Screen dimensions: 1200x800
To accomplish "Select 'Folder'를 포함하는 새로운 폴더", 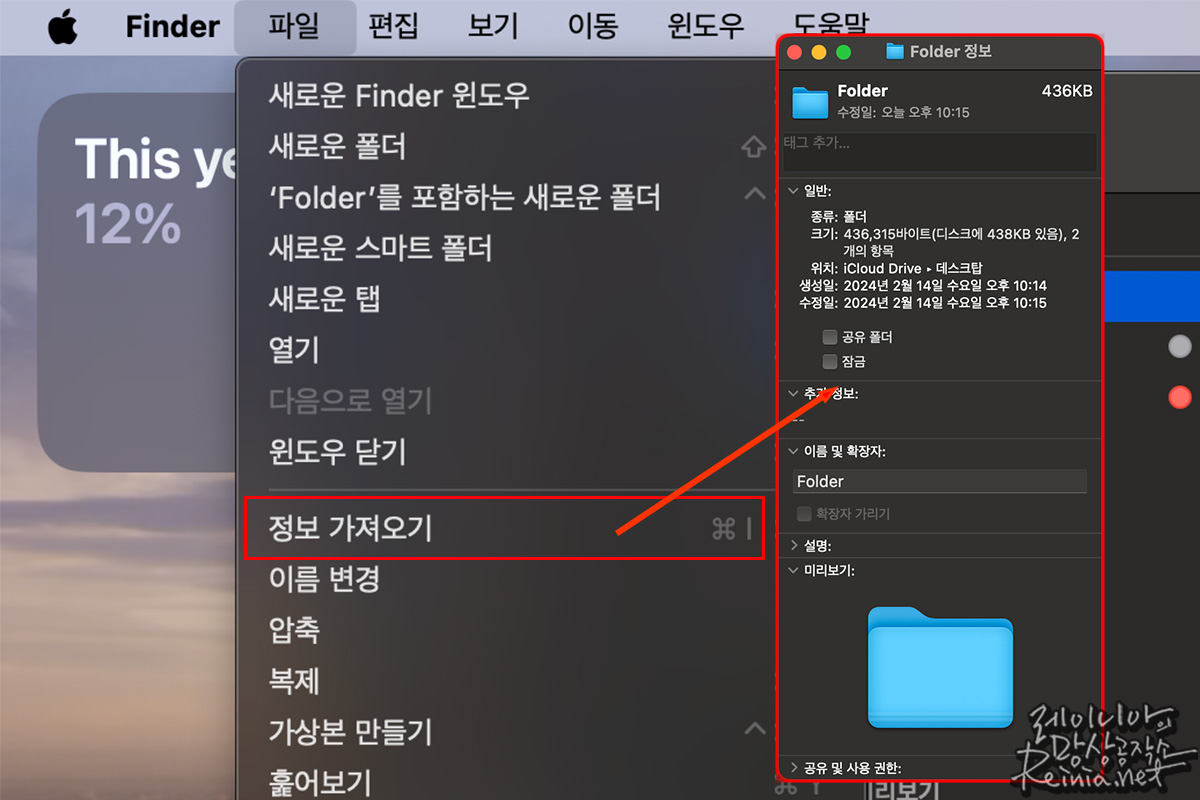I will pyautogui.click(x=465, y=198).
